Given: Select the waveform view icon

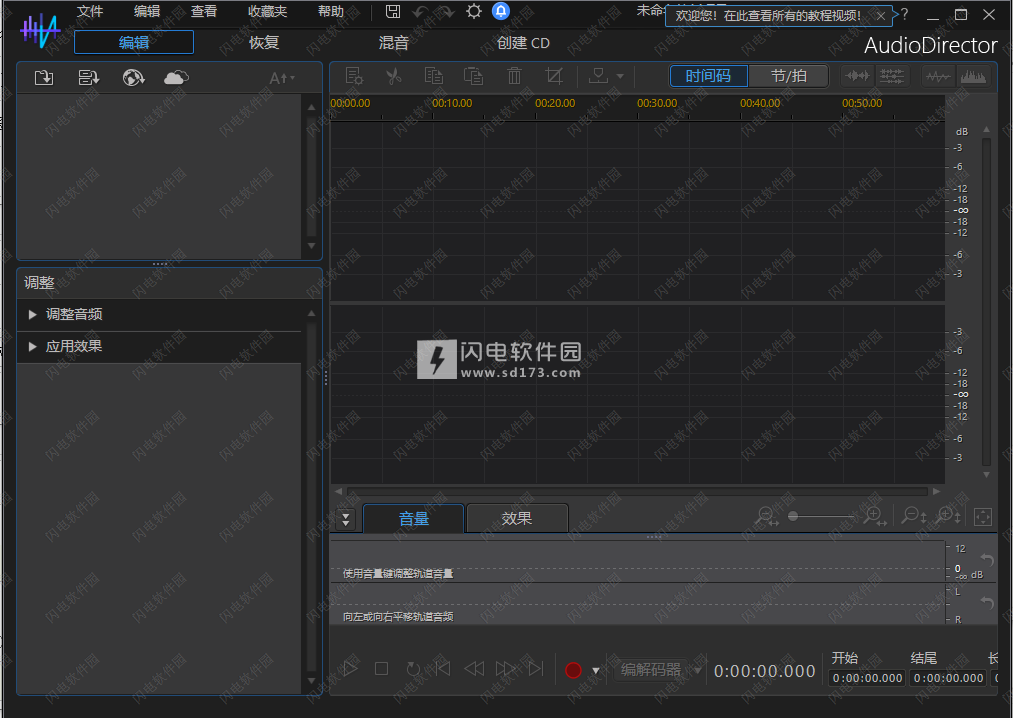Looking at the screenshot, I should [x=858, y=76].
